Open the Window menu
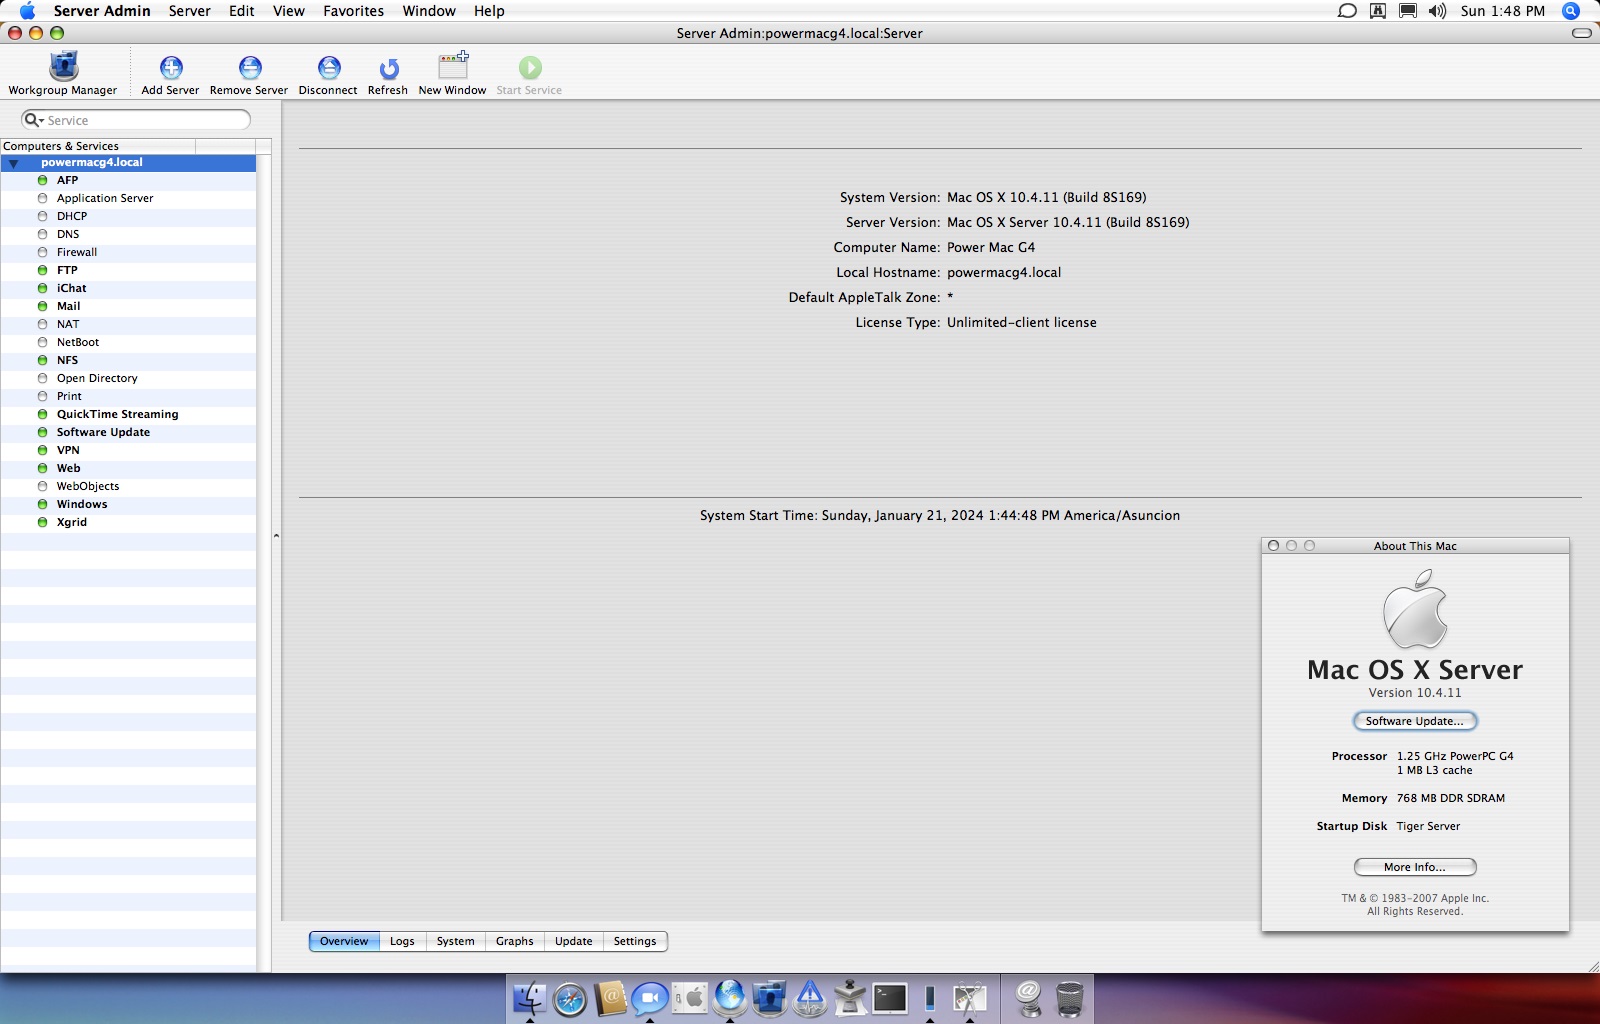The height and width of the screenshot is (1024, 1600). (x=429, y=11)
